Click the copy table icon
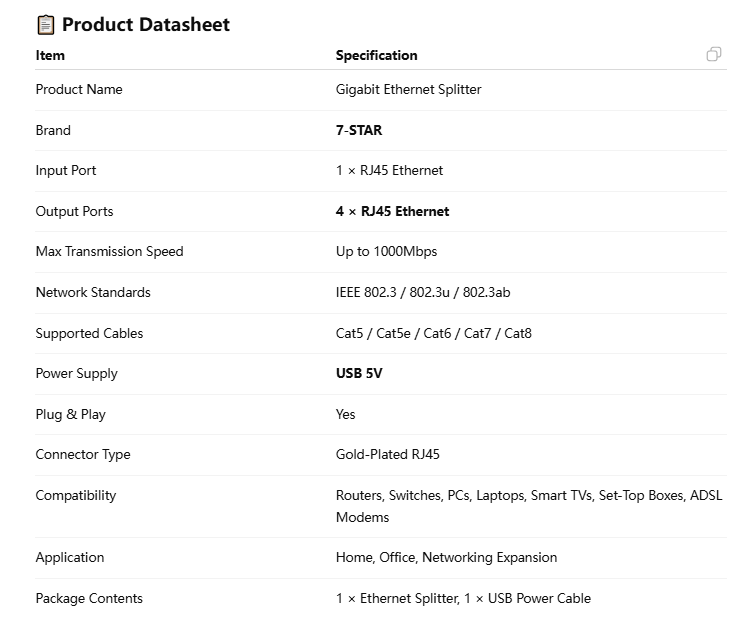 [x=714, y=54]
